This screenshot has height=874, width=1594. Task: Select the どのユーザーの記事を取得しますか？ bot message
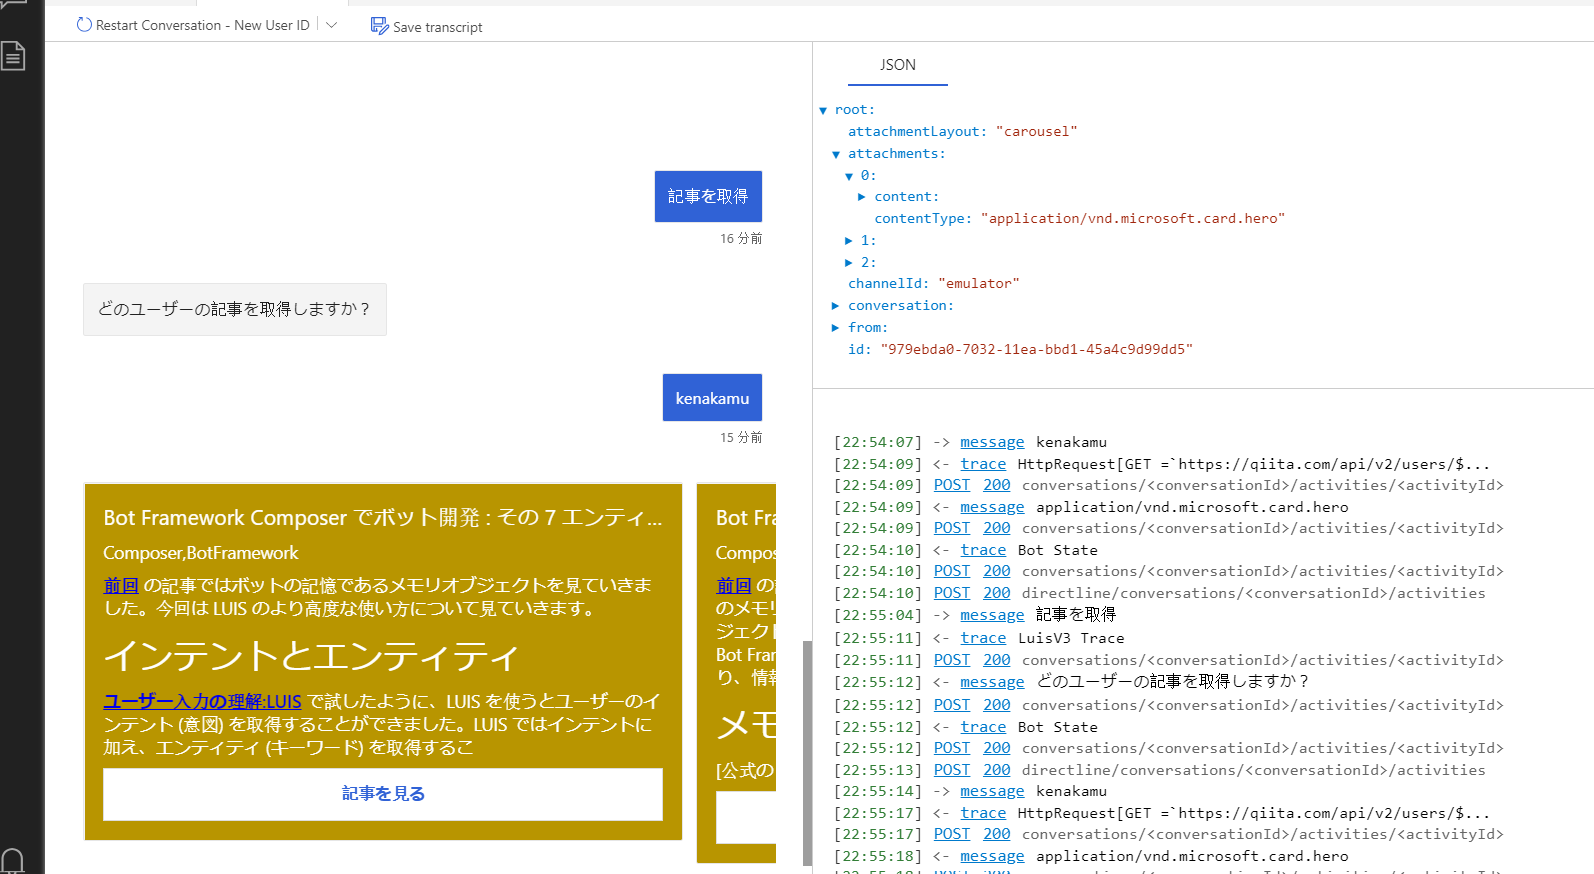(235, 310)
